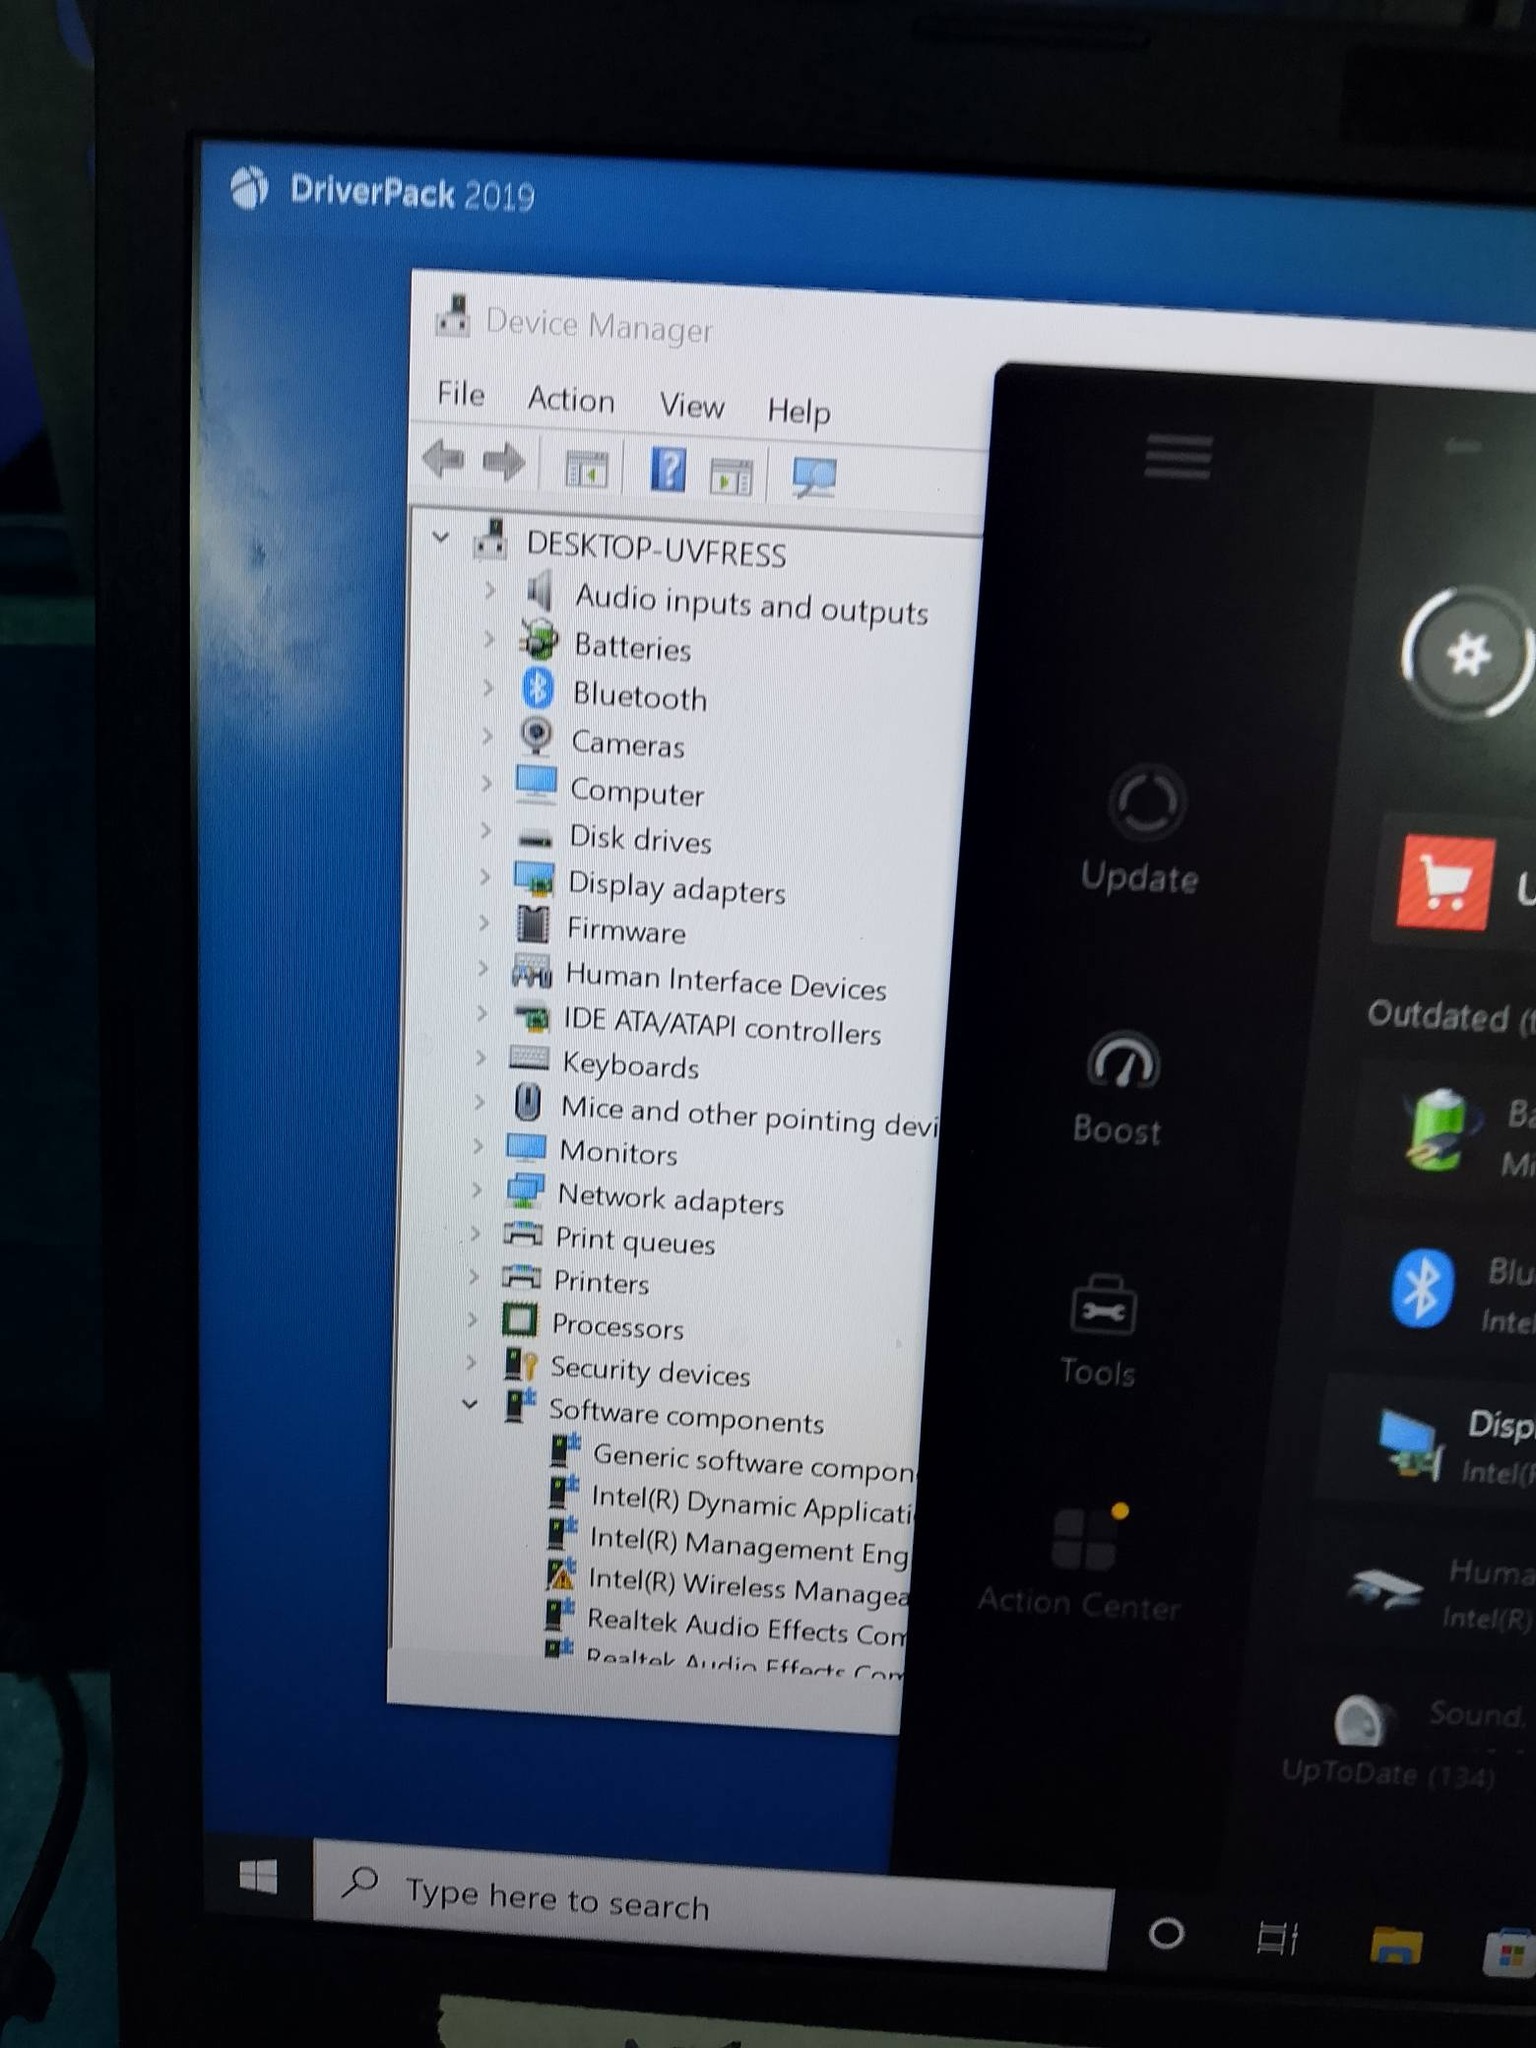Click the Cortana circle icon
The width and height of the screenshot is (1536, 2048).
click(1166, 1933)
